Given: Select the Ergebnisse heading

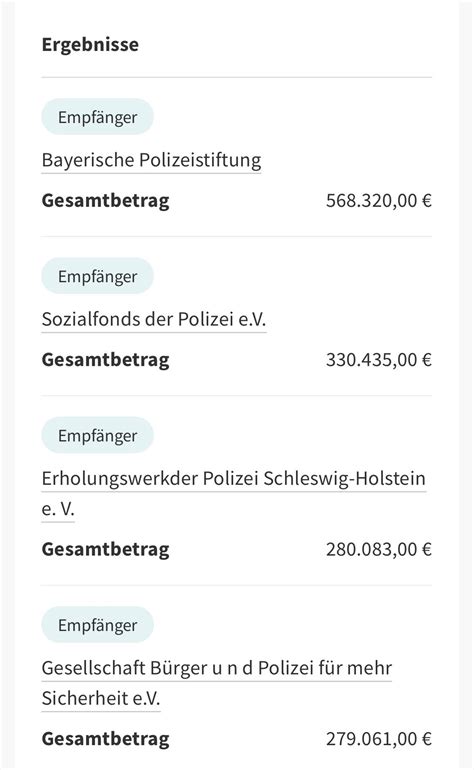Looking at the screenshot, I should click(90, 45).
